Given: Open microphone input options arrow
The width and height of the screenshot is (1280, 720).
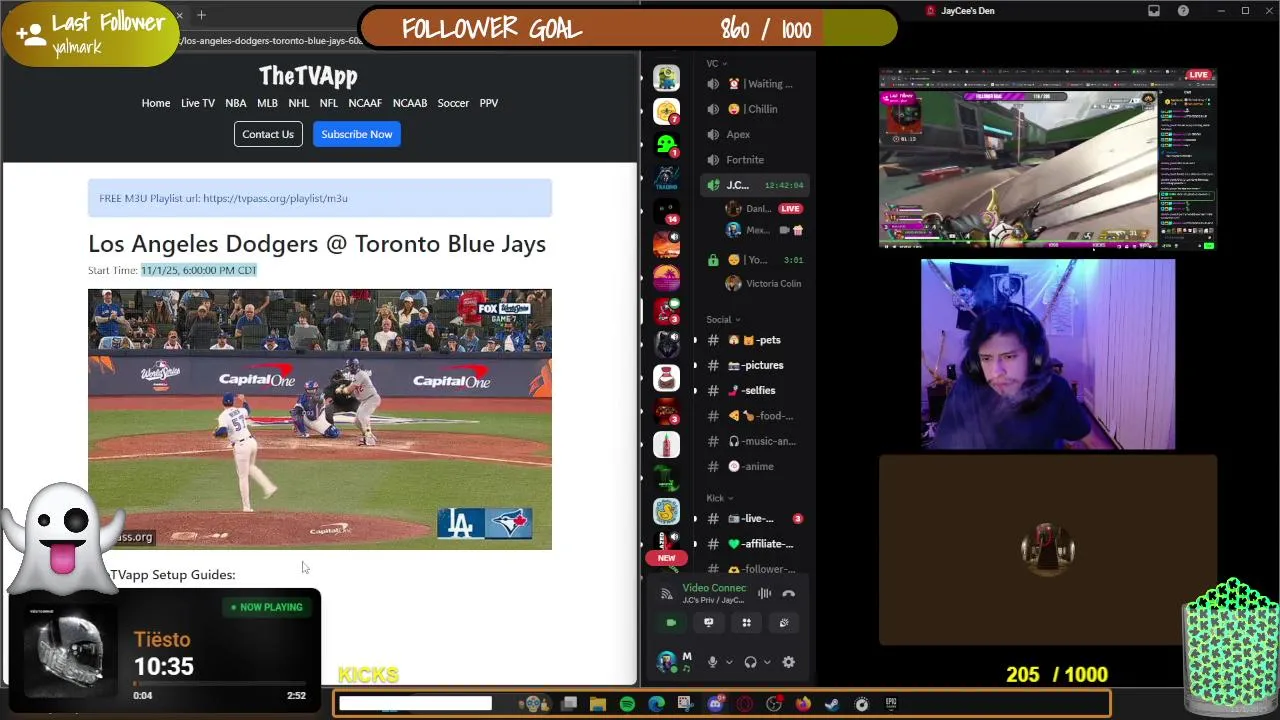Looking at the screenshot, I should point(729,662).
